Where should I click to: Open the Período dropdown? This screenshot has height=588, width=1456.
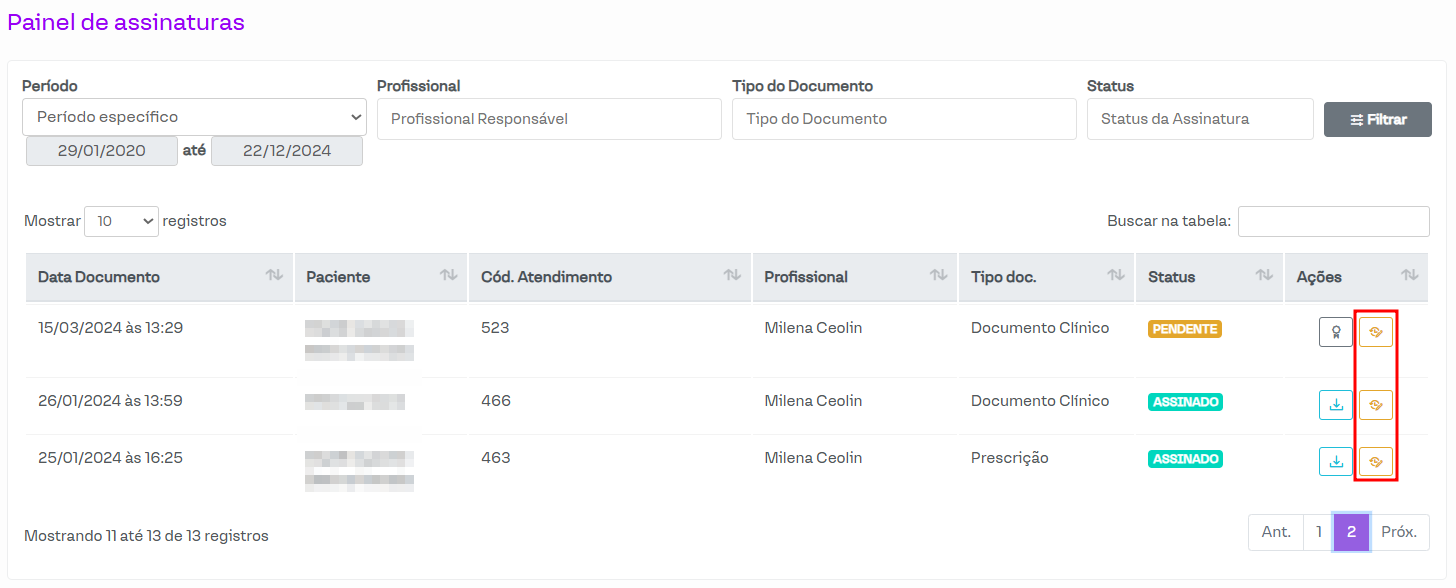pos(194,117)
